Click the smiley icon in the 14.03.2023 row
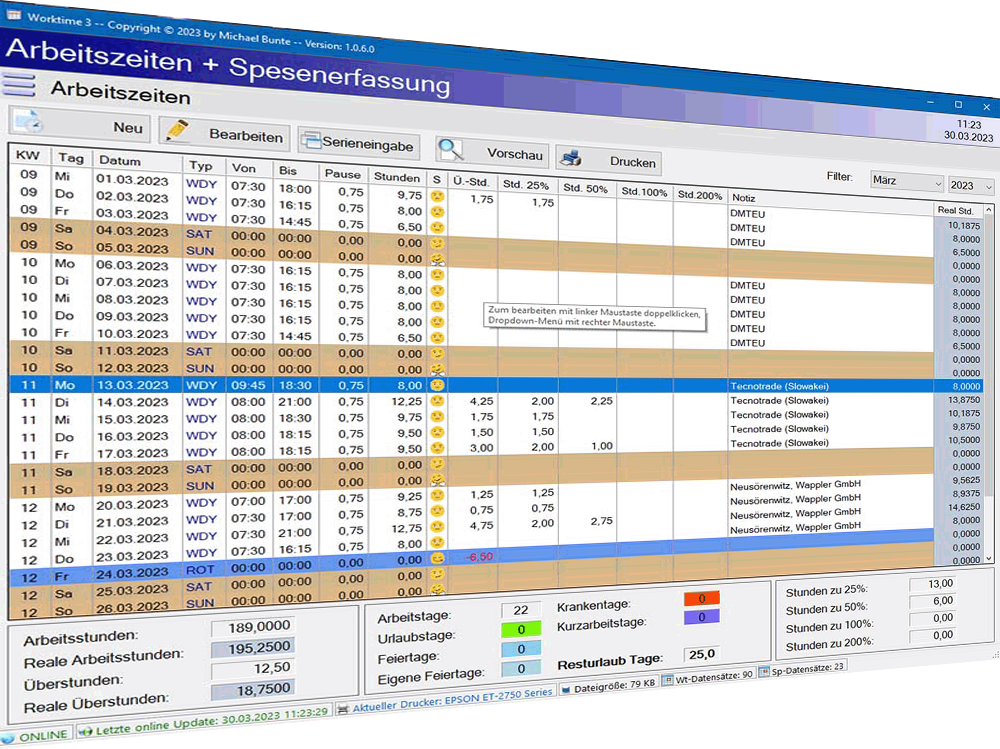The image size is (1000, 749). 437,401
